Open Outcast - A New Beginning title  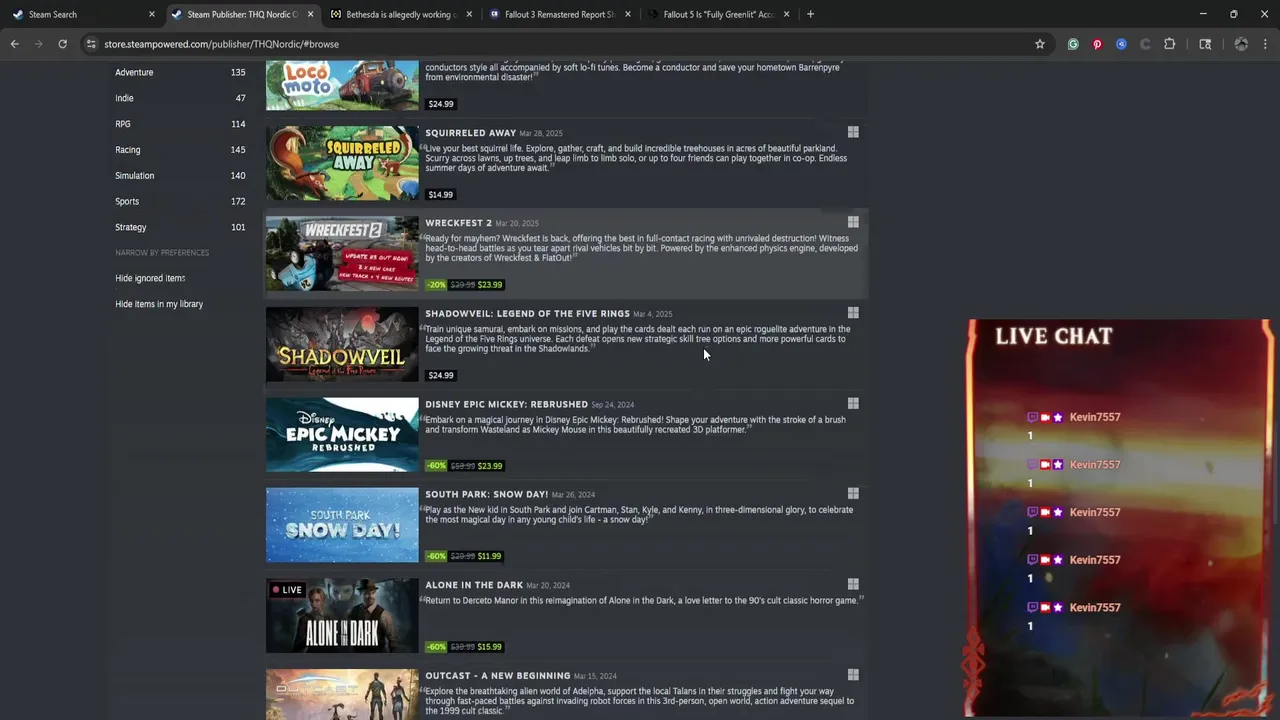[497, 676]
